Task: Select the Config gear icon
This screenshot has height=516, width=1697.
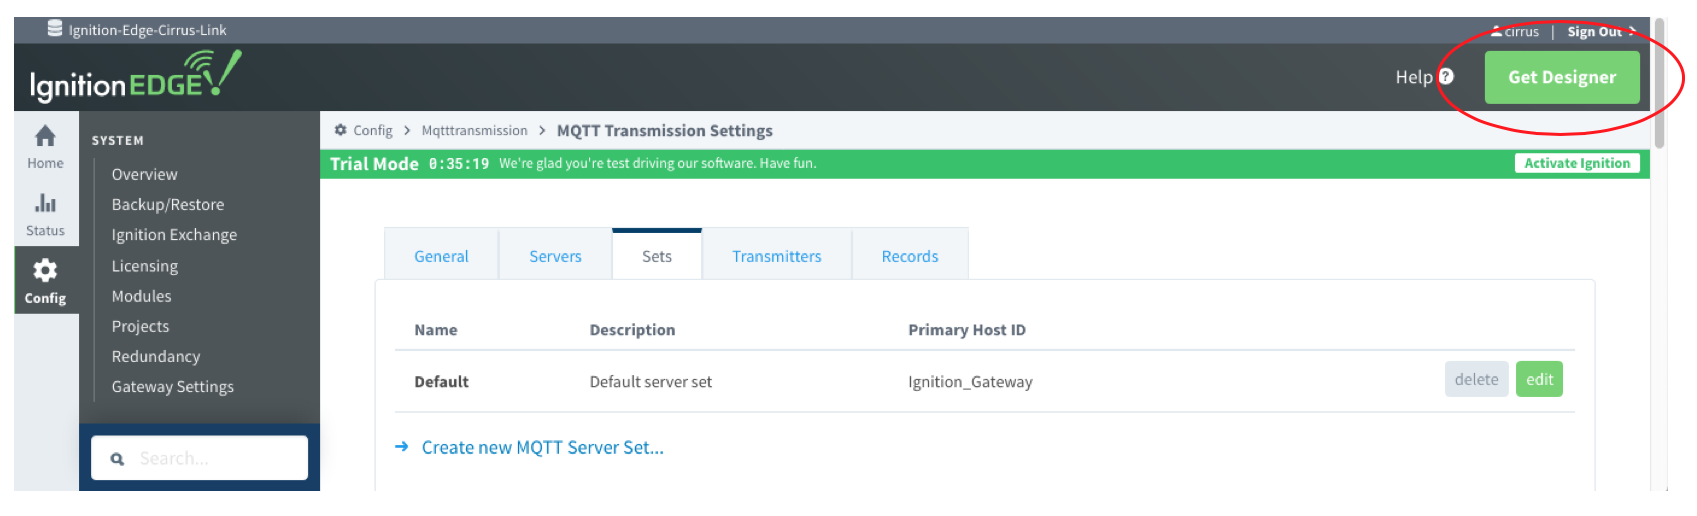Action: [x=45, y=270]
